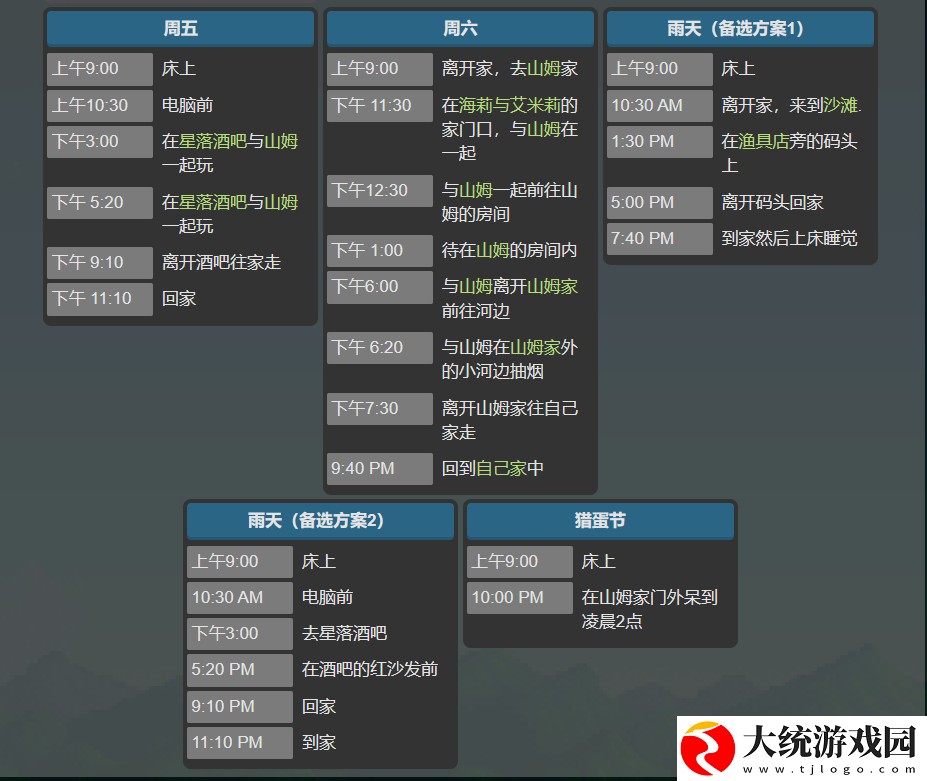927x781 pixels.
Task: Select 下午 11:30 time cell in 周六
Action: tap(380, 105)
